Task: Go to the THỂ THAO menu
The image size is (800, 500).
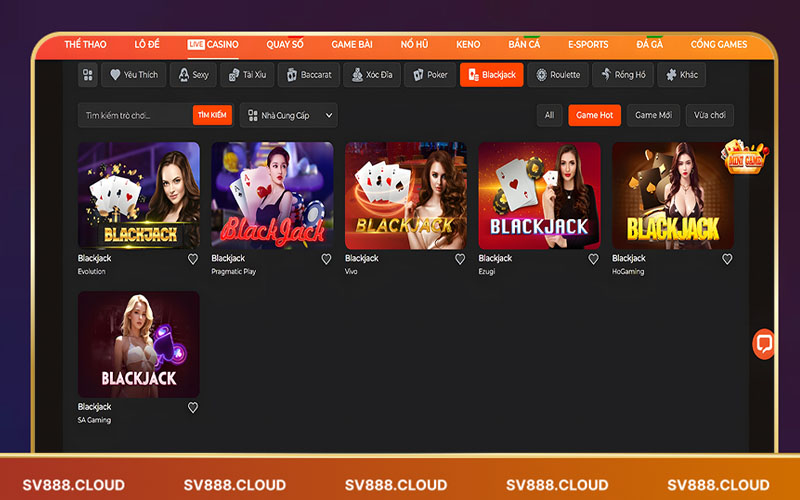Action: point(85,44)
